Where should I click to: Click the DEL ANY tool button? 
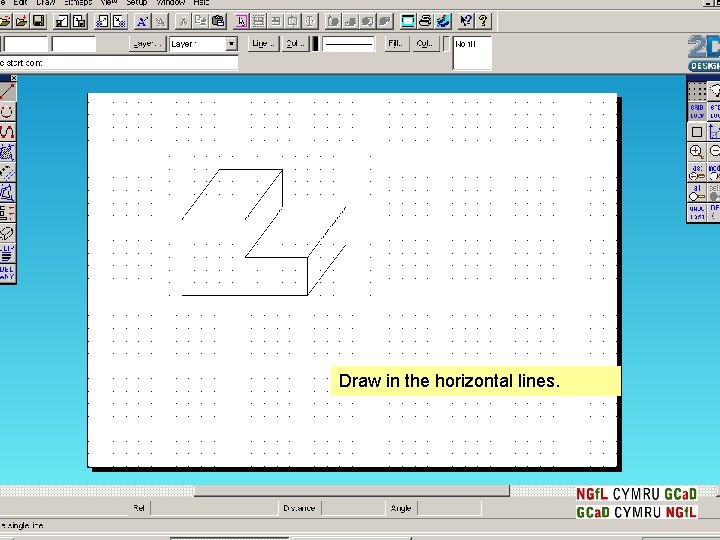tap(7, 273)
